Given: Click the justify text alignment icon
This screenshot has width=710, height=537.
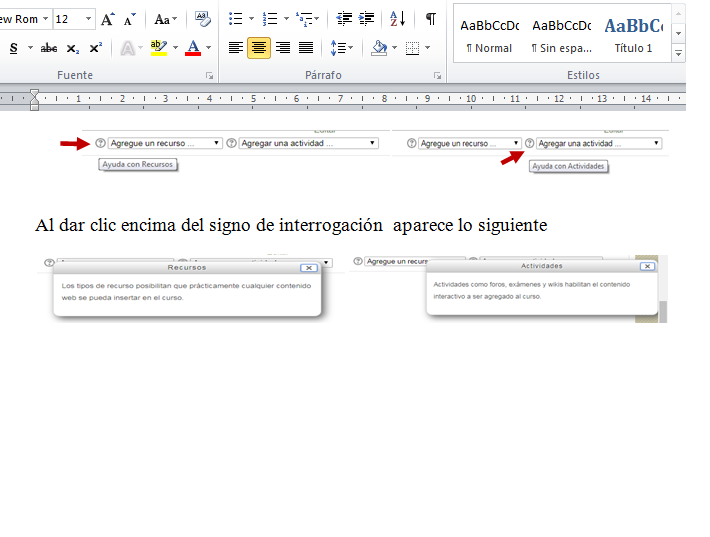Looking at the screenshot, I should pyautogui.click(x=306, y=48).
